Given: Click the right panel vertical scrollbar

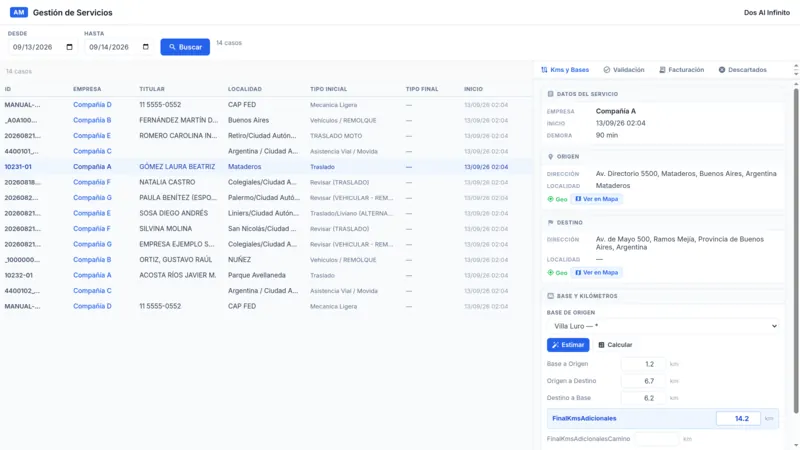Looking at the screenshot, I should pos(796,250).
